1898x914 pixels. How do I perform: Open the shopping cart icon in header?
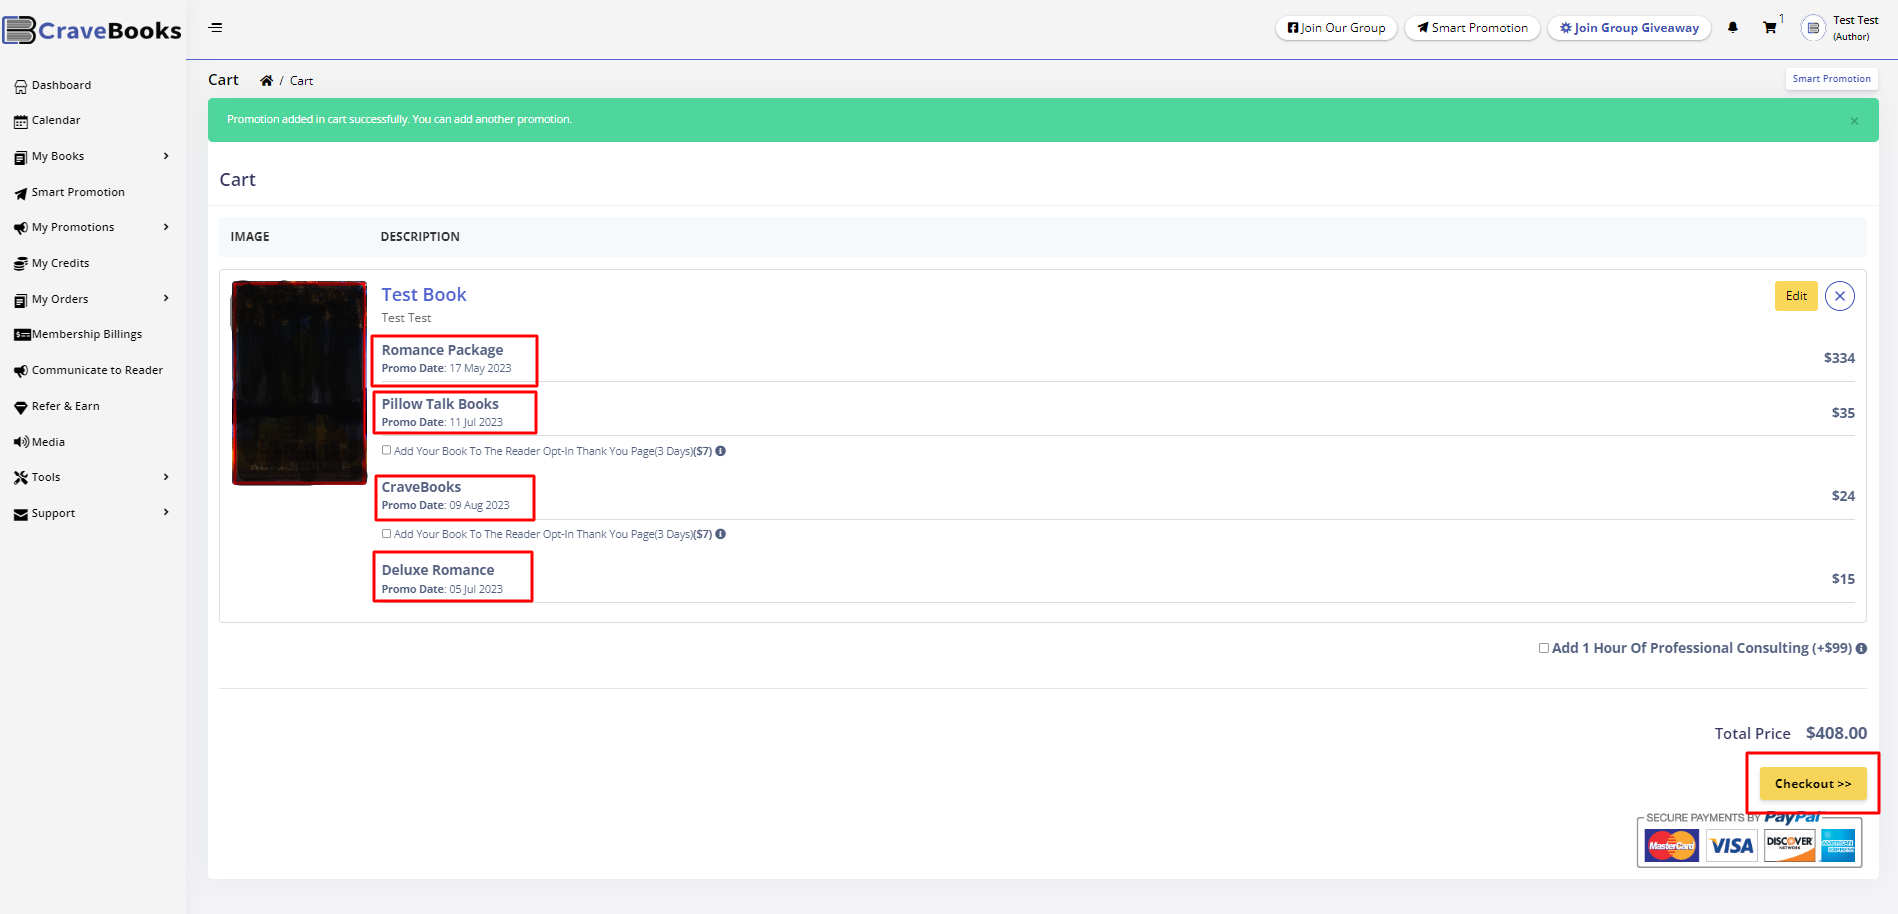coord(1770,28)
